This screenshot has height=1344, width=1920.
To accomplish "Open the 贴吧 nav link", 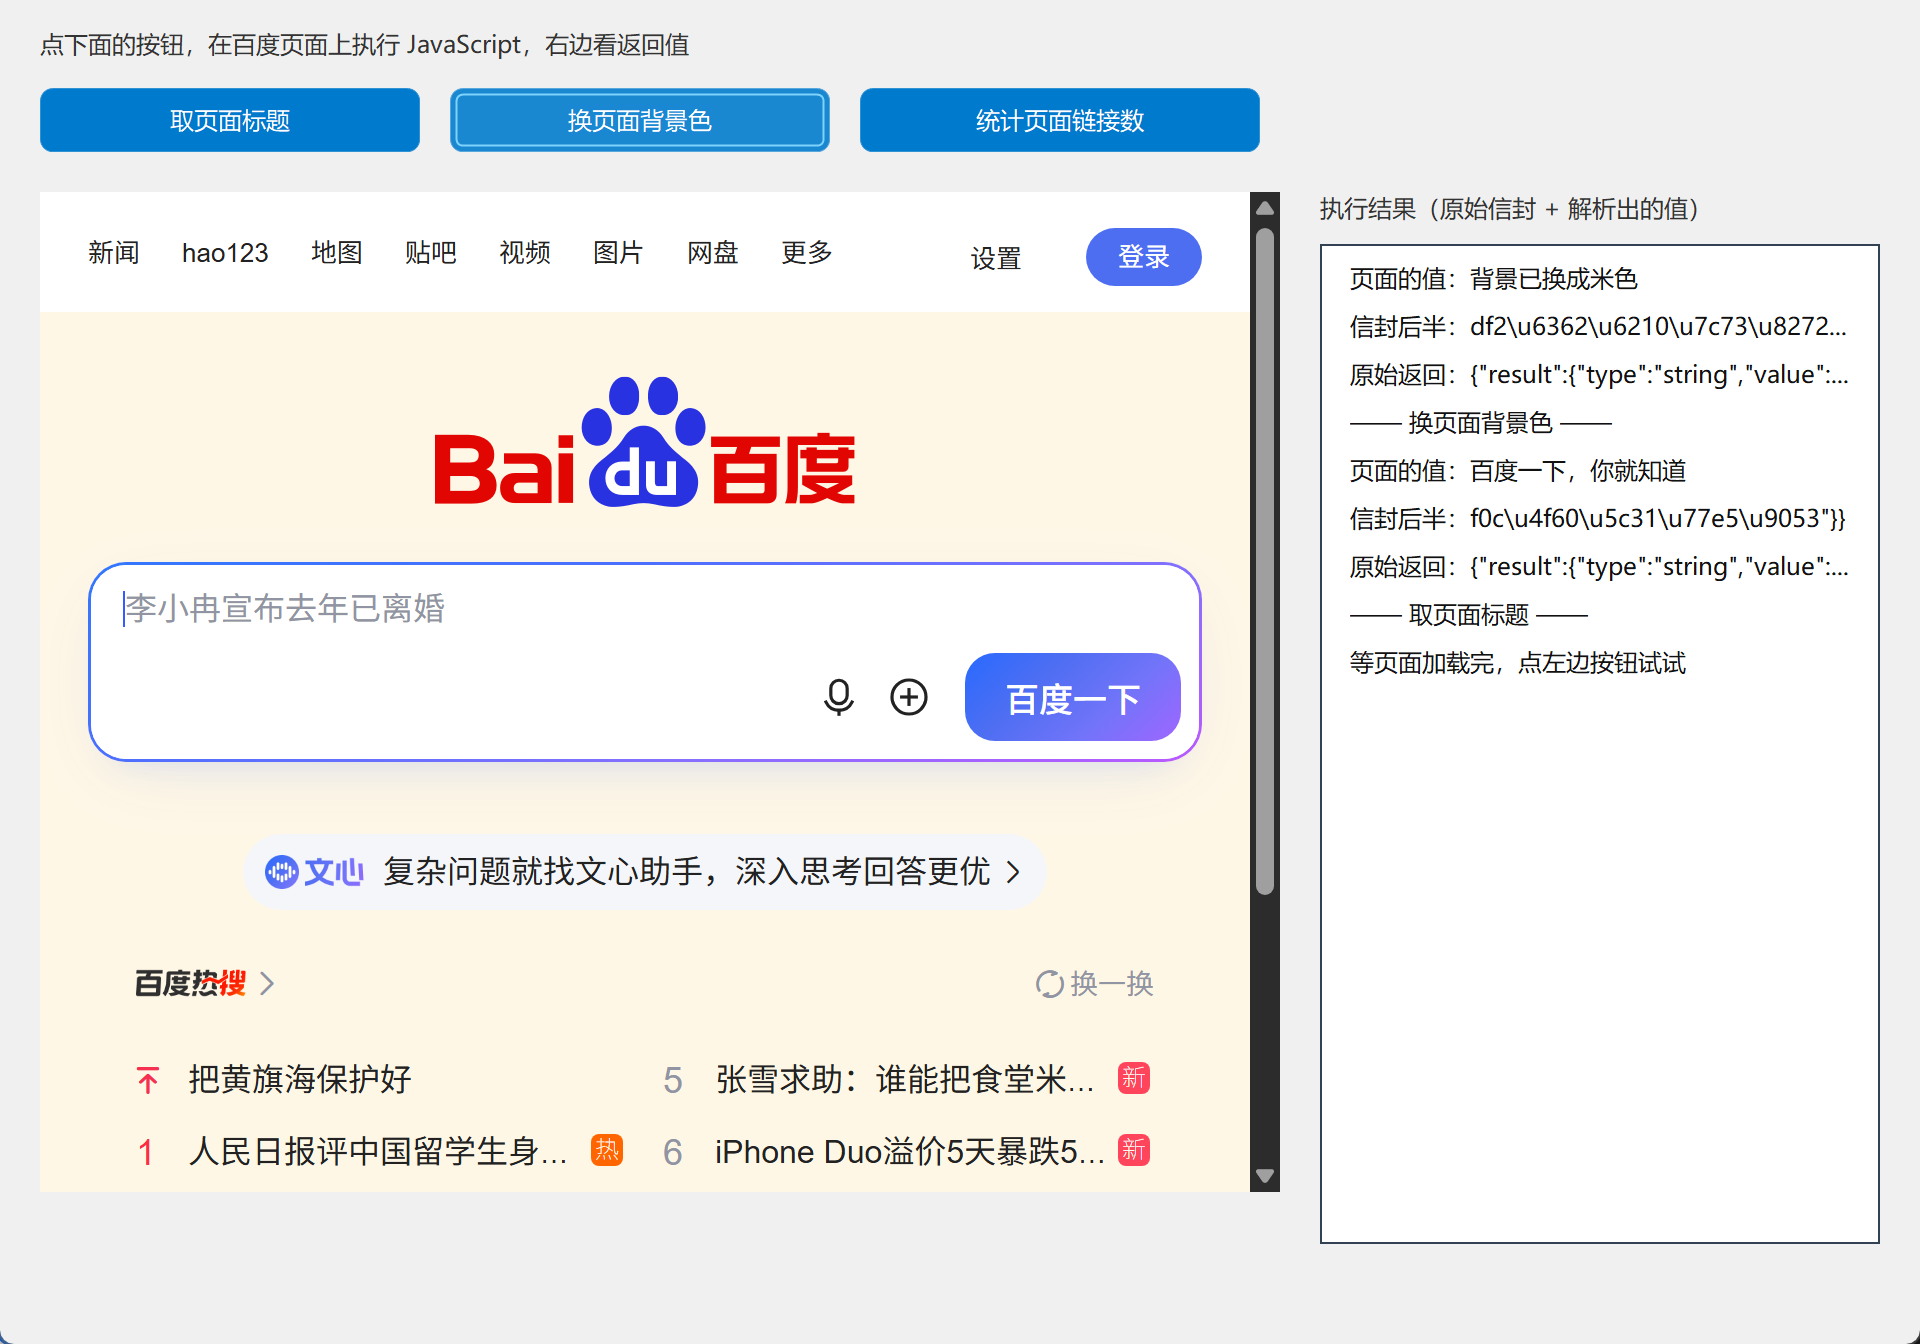I will (431, 253).
